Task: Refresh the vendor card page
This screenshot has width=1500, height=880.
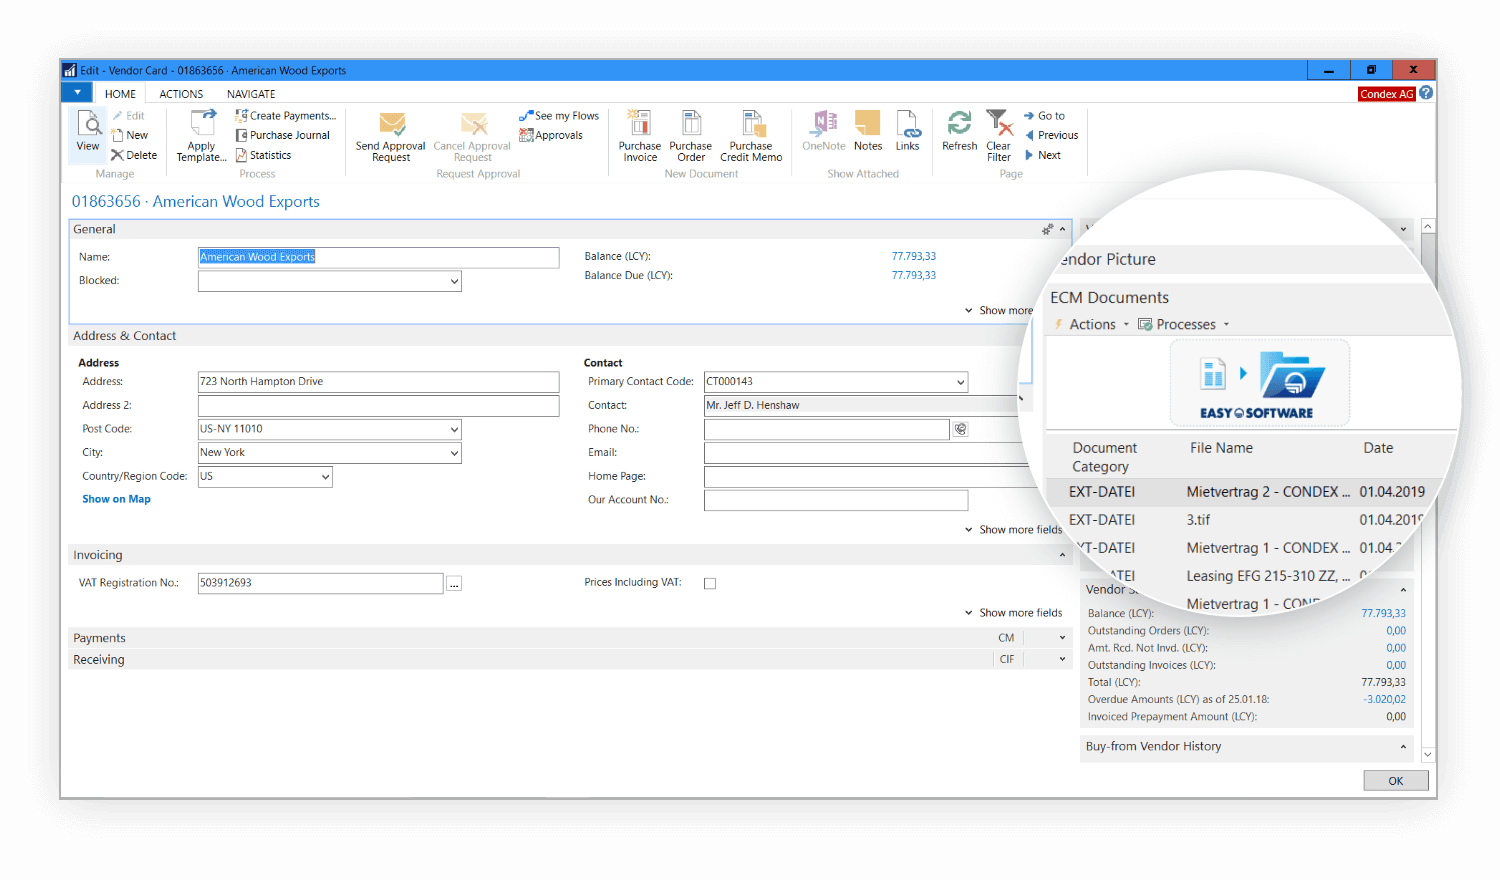Action: [960, 131]
